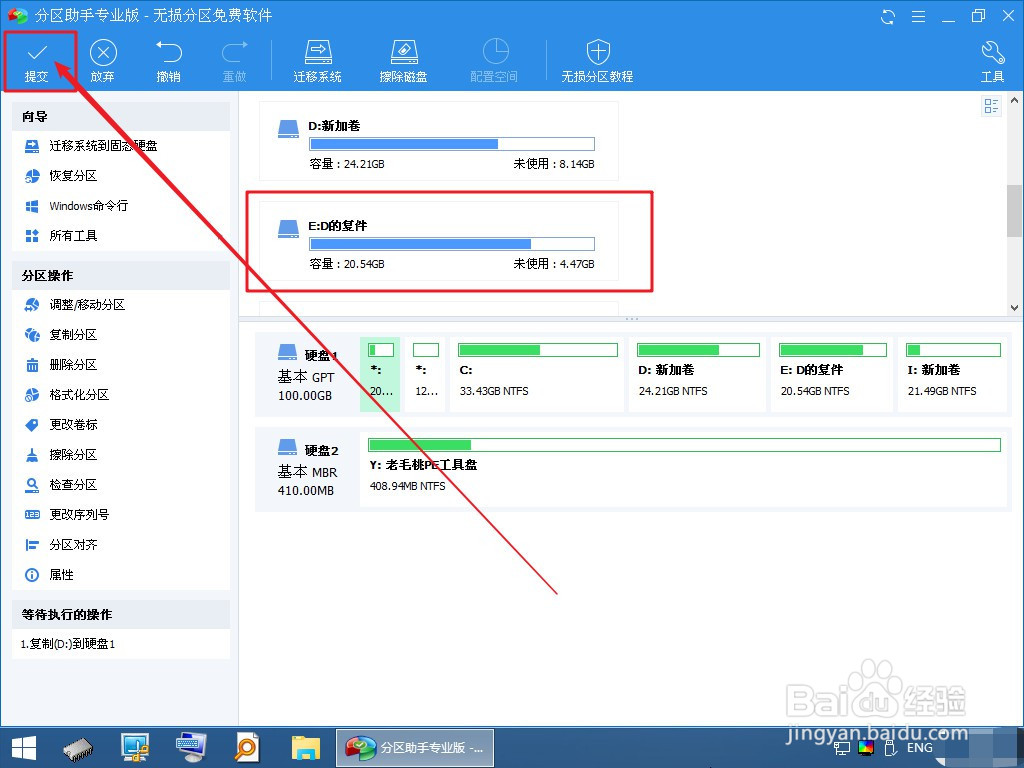Select the D:新加卷 partition card

point(439,141)
